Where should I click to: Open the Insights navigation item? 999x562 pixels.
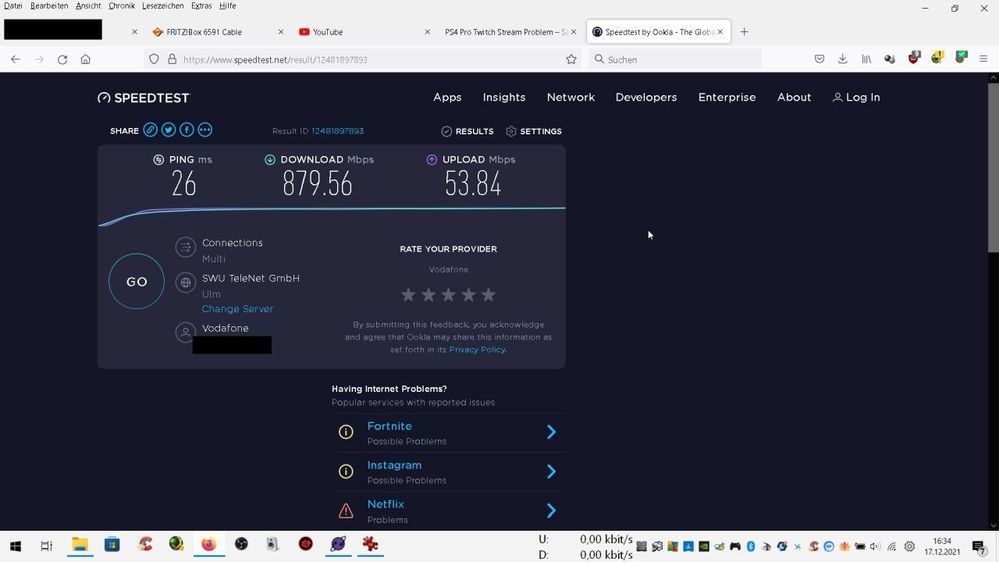(504, 97)
